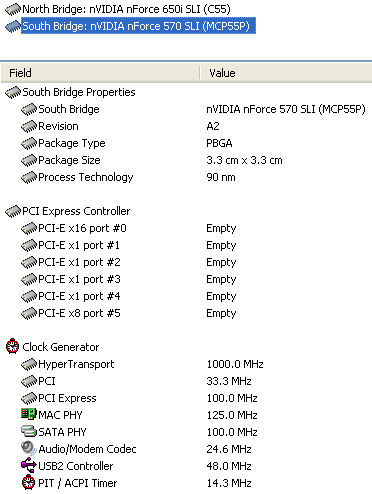
Task: Click the chip icon beside North Bridge
Action: (13, 9)
